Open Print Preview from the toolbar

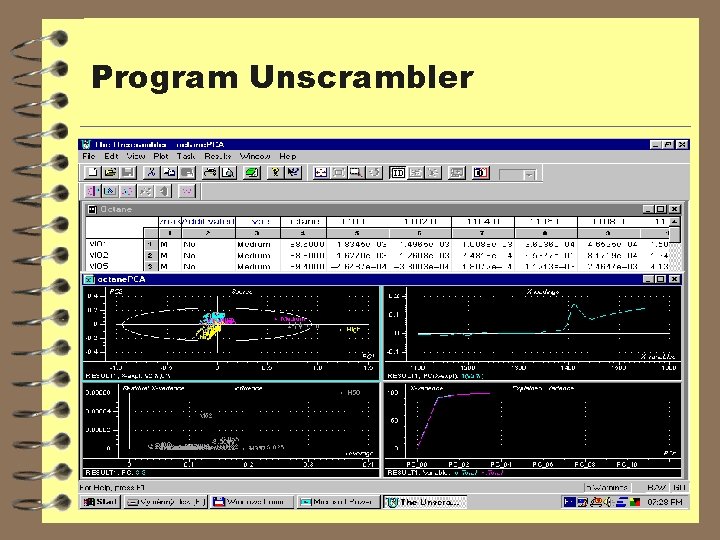click(228, 173)
